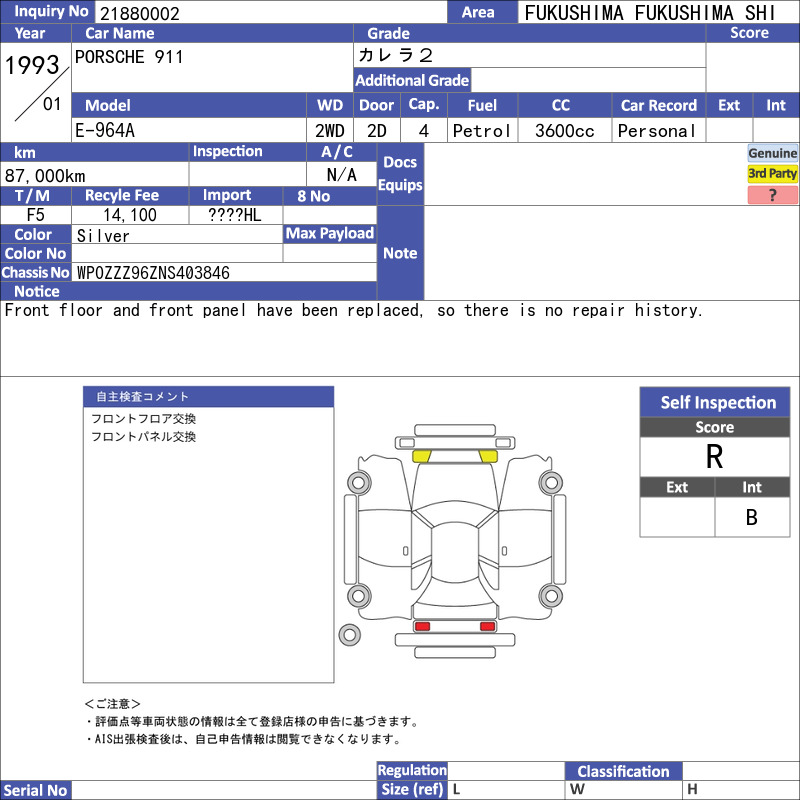
Task: Click the front-left wheel on the car diagram
Action: pos(357,483)
